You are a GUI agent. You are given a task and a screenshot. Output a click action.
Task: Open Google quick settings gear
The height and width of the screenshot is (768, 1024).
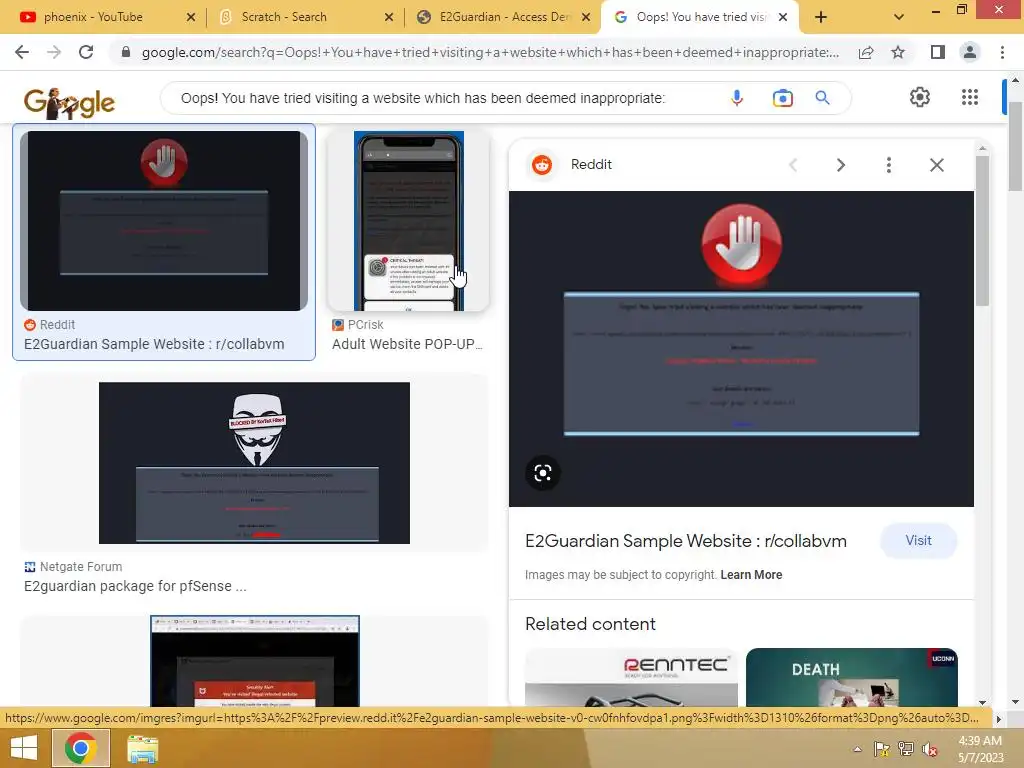(920, 97)
